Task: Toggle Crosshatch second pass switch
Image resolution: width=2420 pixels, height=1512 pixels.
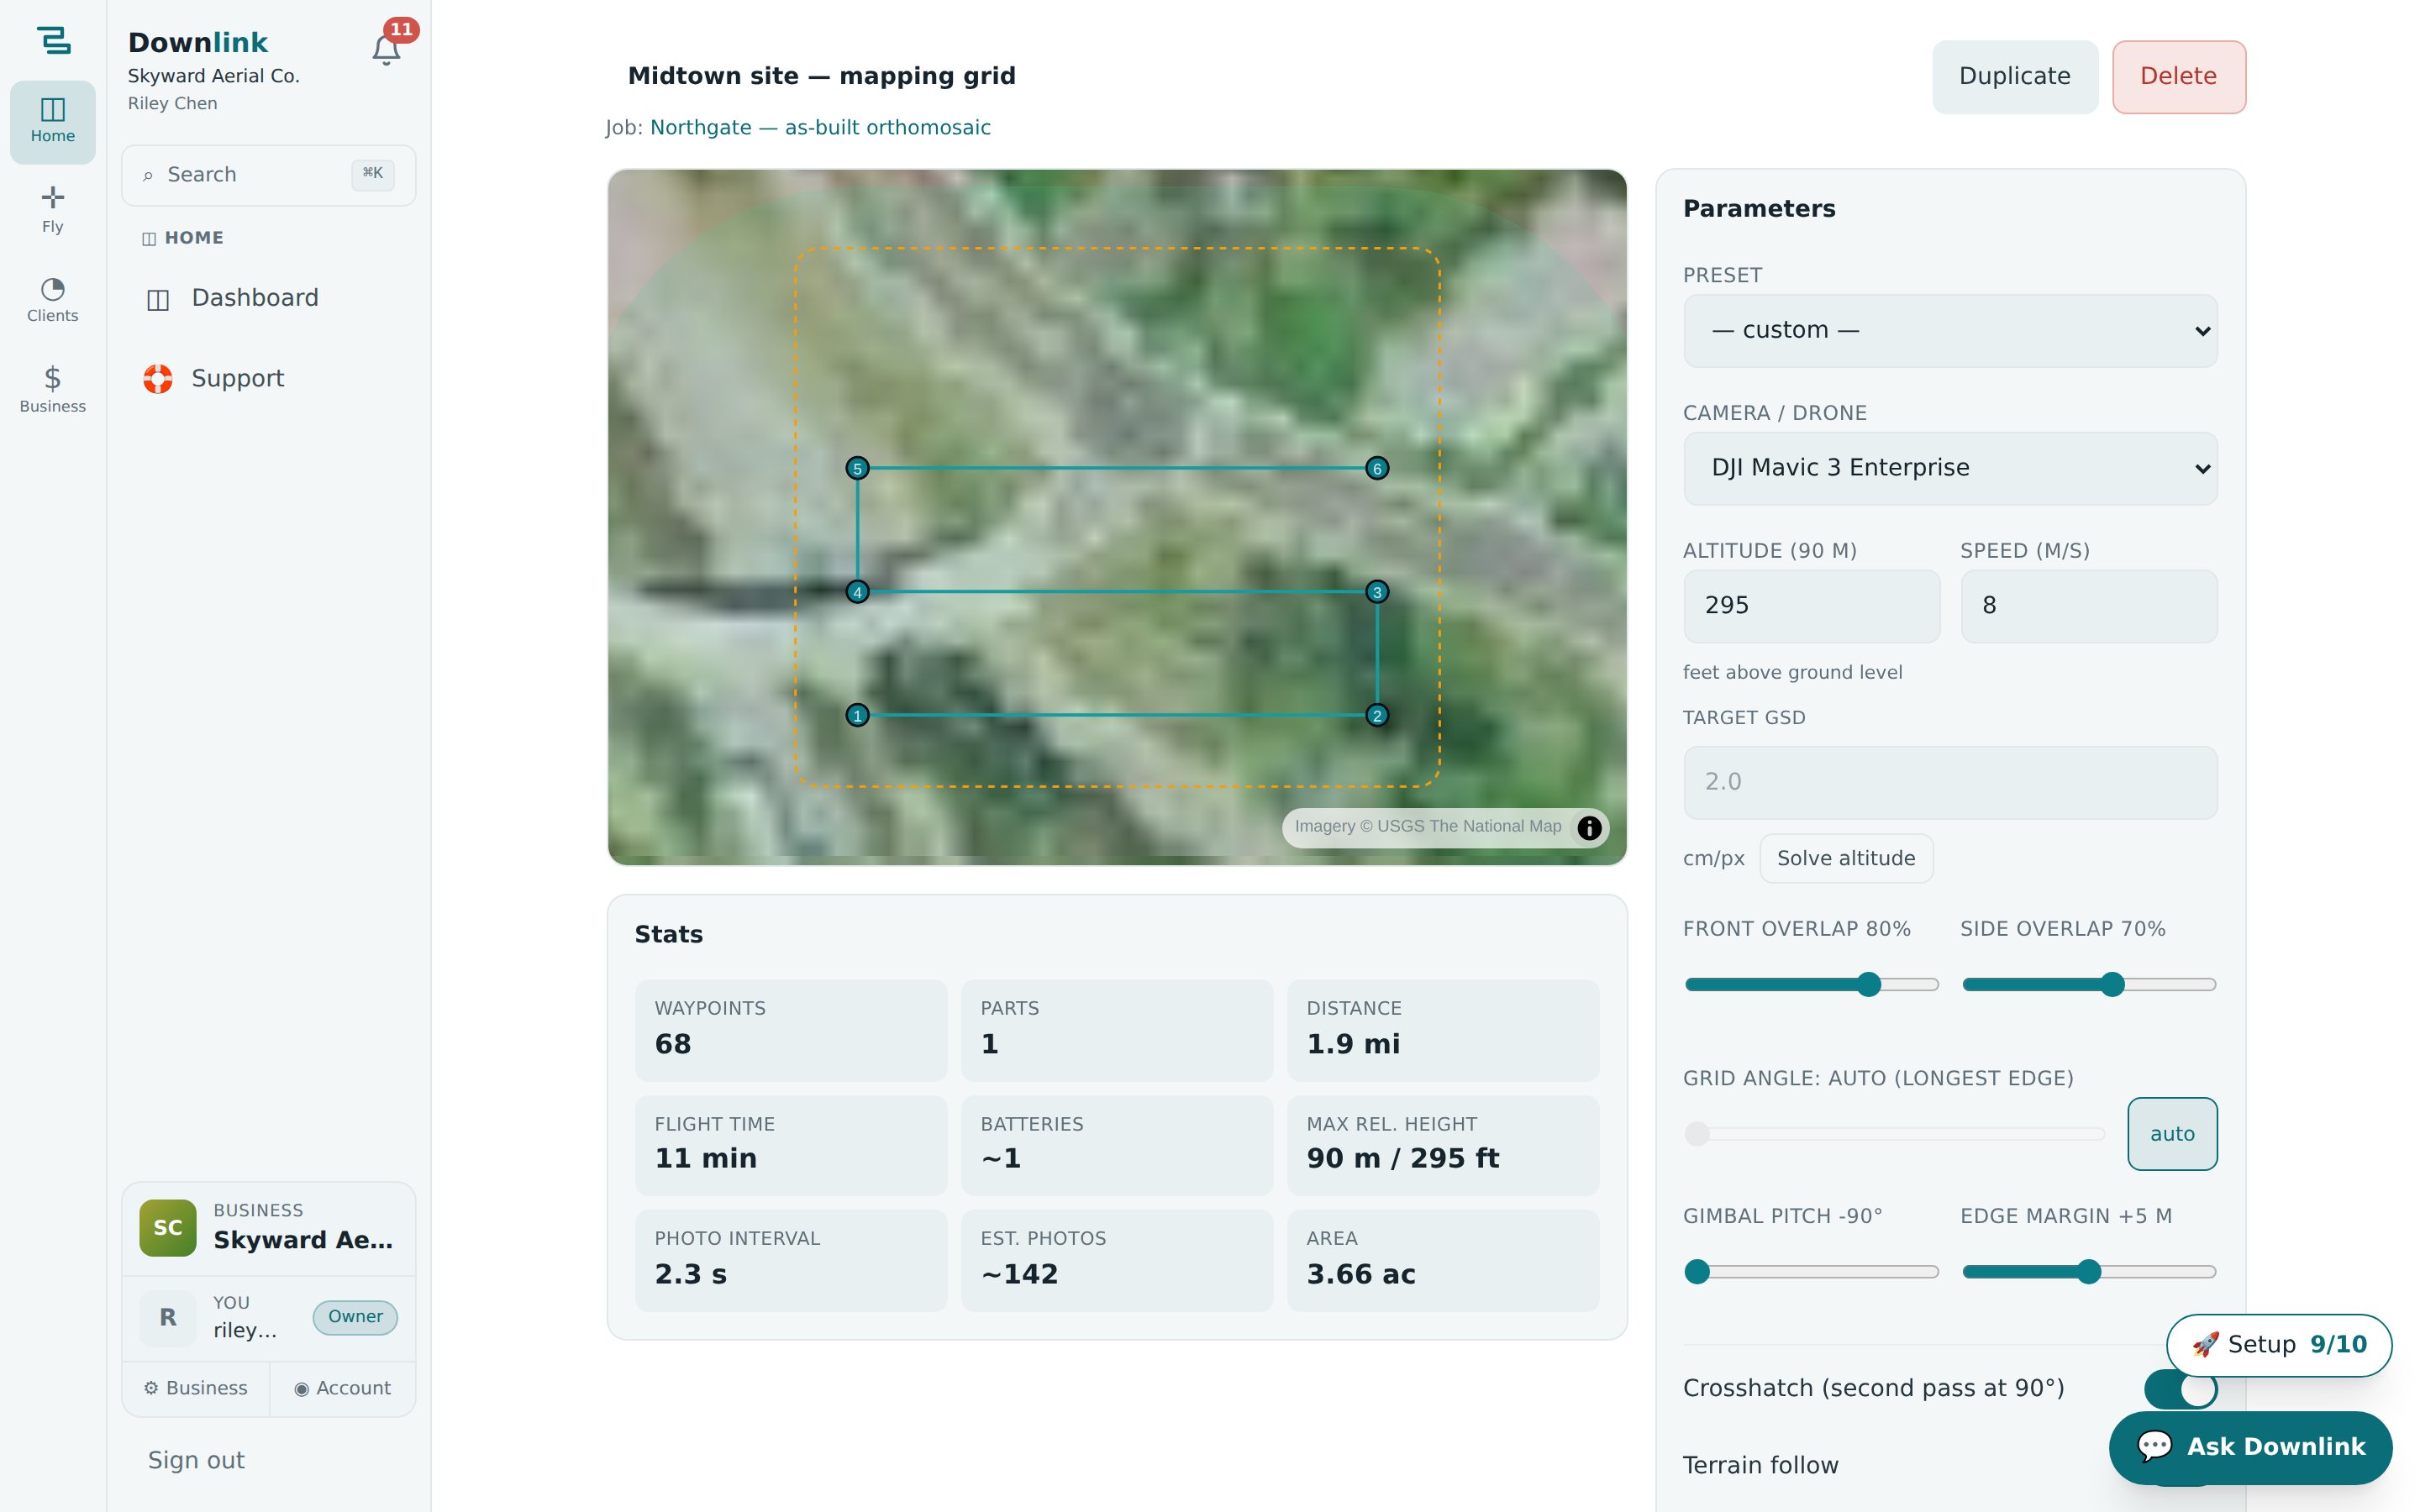Action: pos(2180,1389)
